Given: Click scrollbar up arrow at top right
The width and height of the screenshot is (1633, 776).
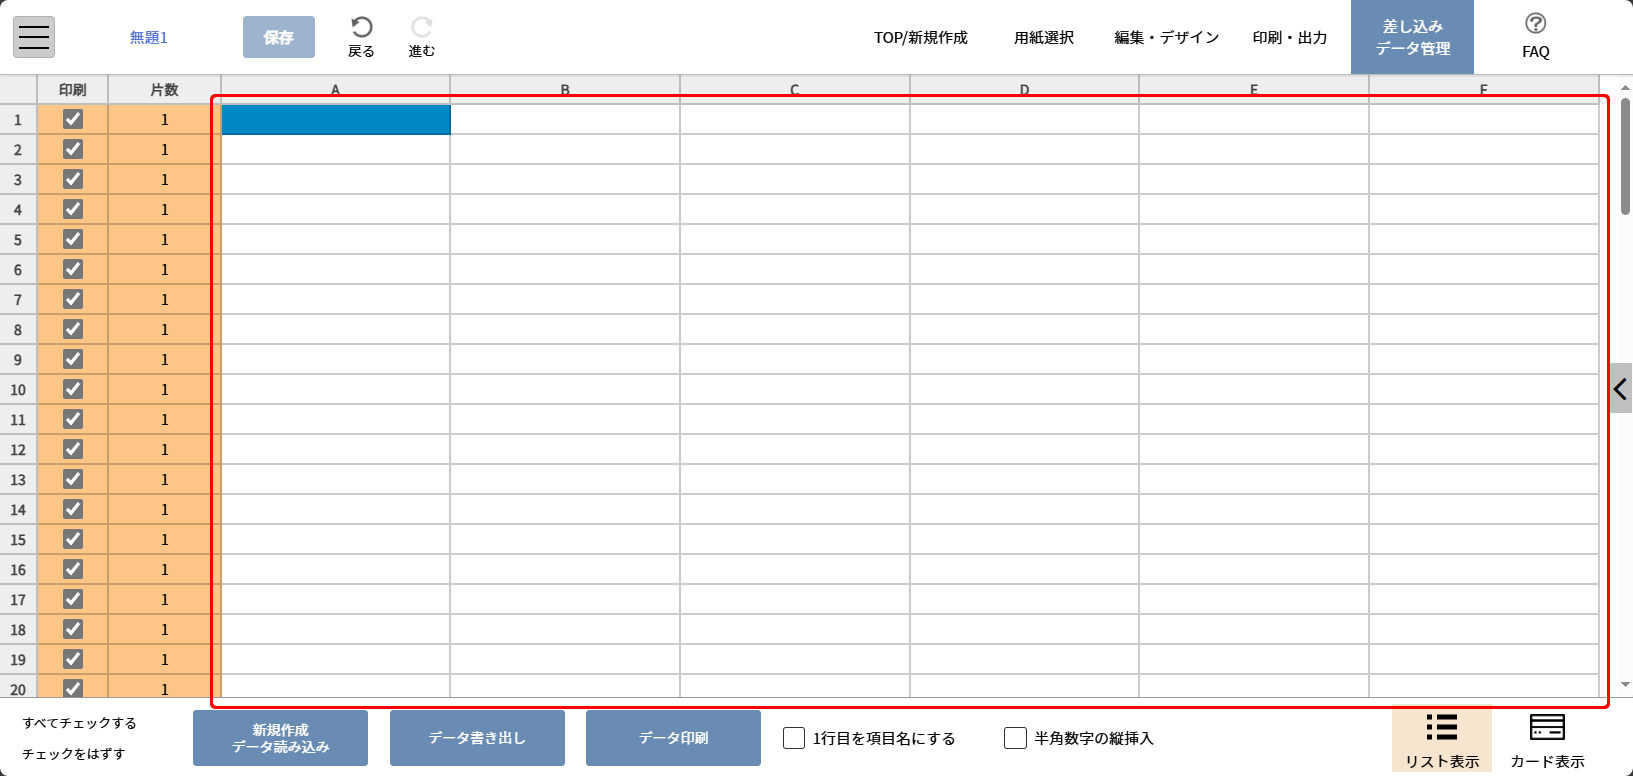Looking at the screenshot, I should coord(1625,89).
